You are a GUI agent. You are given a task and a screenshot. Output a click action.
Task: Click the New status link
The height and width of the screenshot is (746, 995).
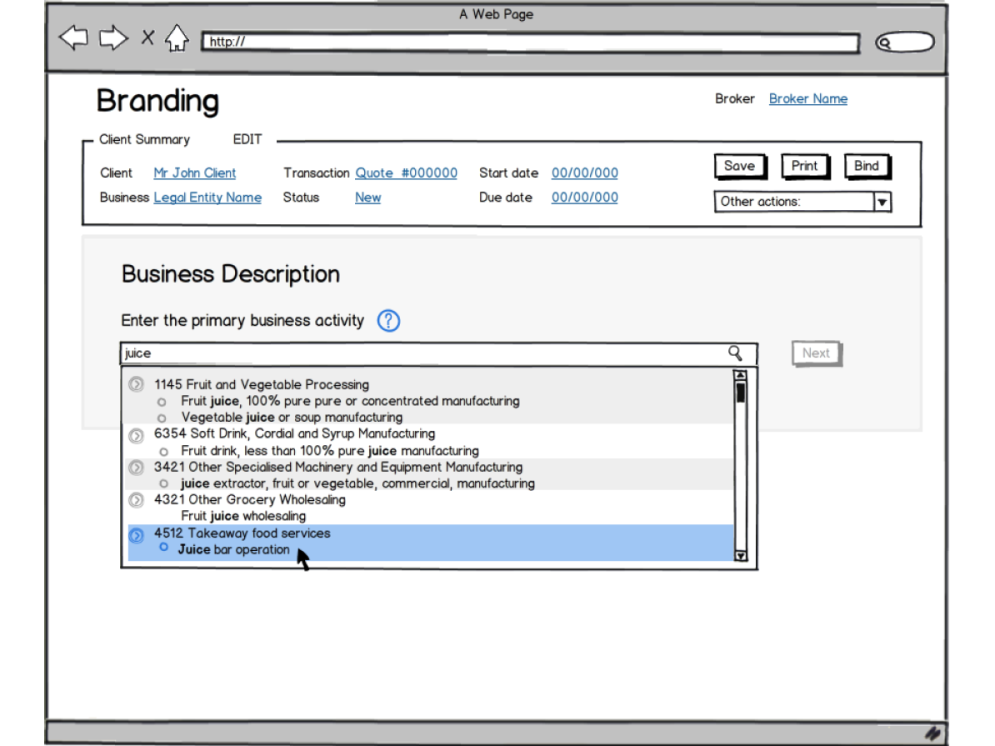[x=367, y=197]
